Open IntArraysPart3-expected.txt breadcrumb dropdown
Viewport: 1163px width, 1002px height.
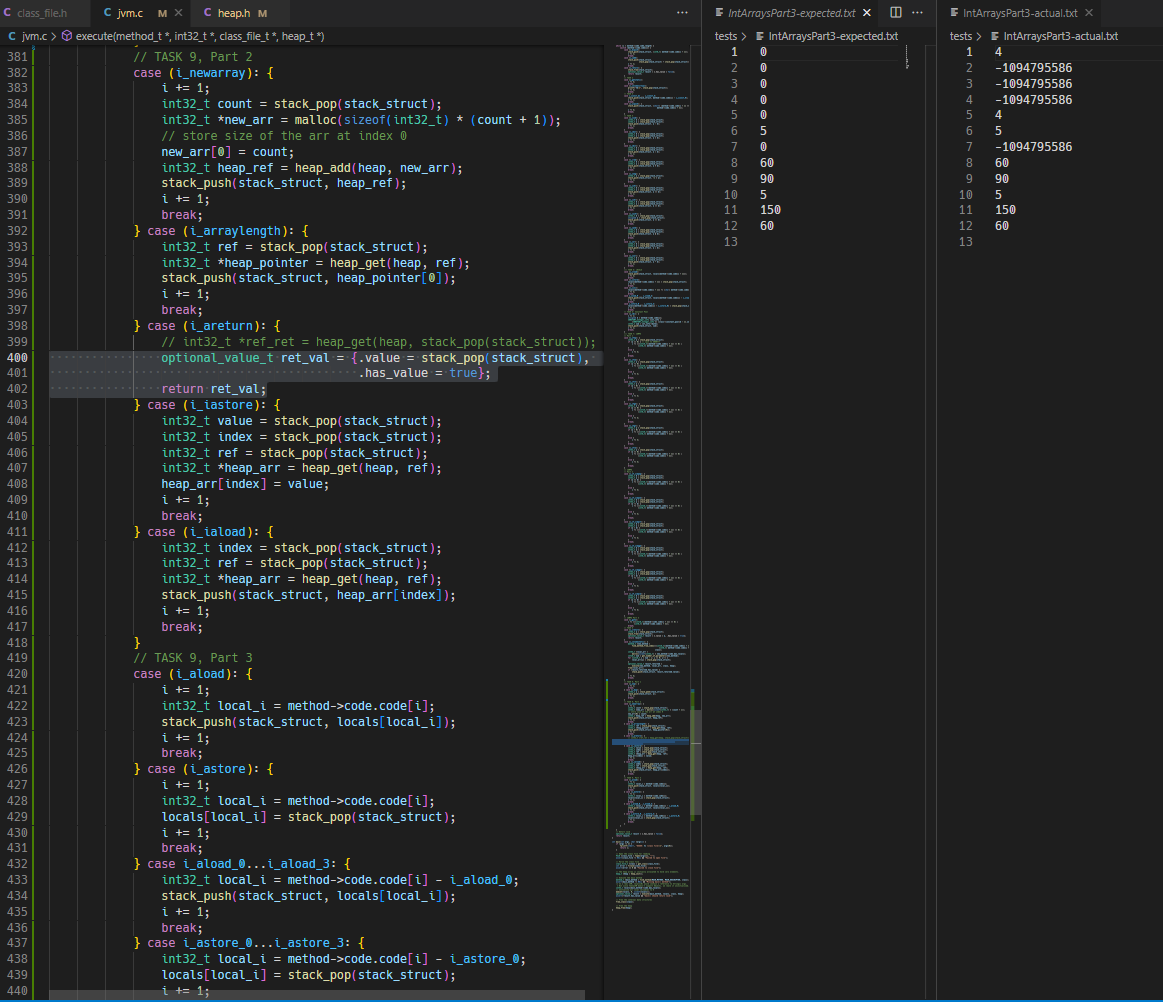(x=832, y=36)
